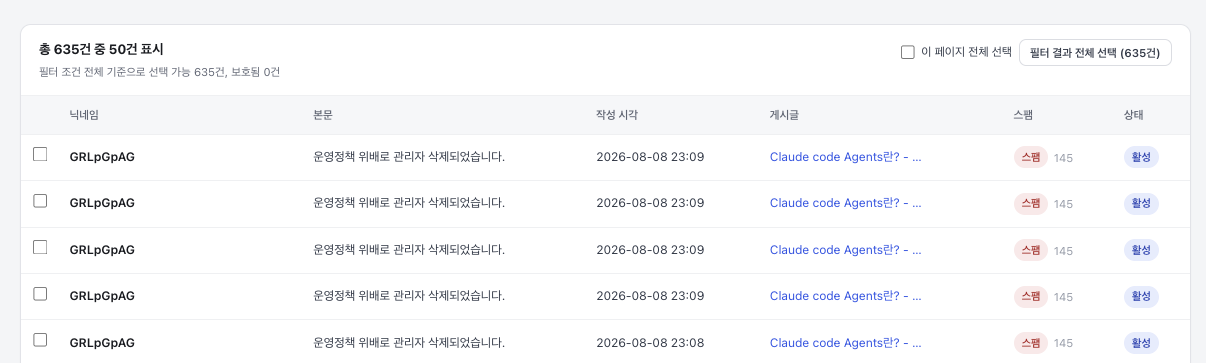
Task: Check the fourth row's checkbox
Action: click(x=40, y=293)
